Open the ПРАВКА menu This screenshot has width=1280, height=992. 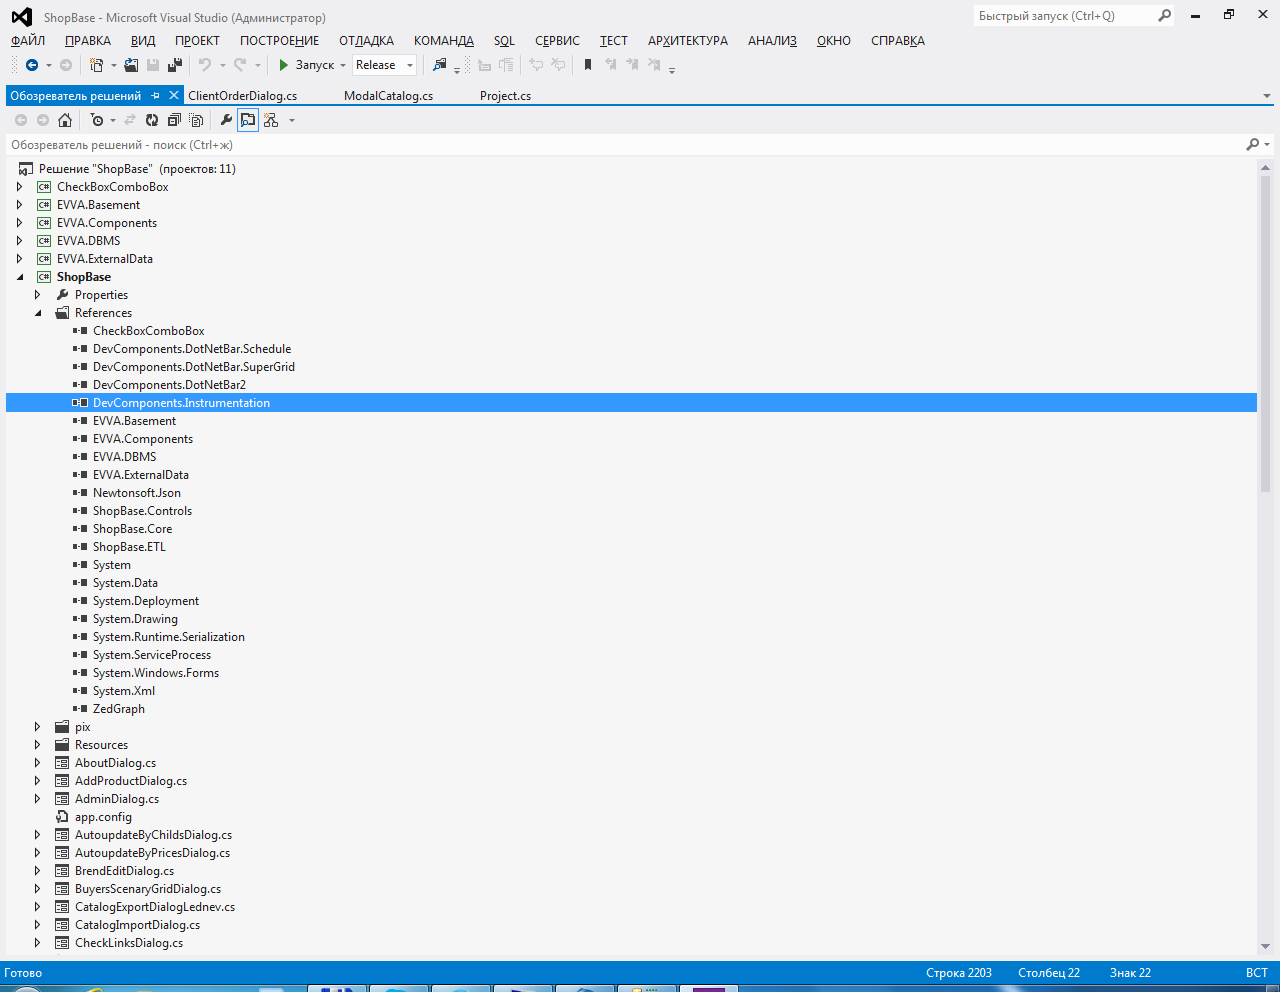click(88, 41)
